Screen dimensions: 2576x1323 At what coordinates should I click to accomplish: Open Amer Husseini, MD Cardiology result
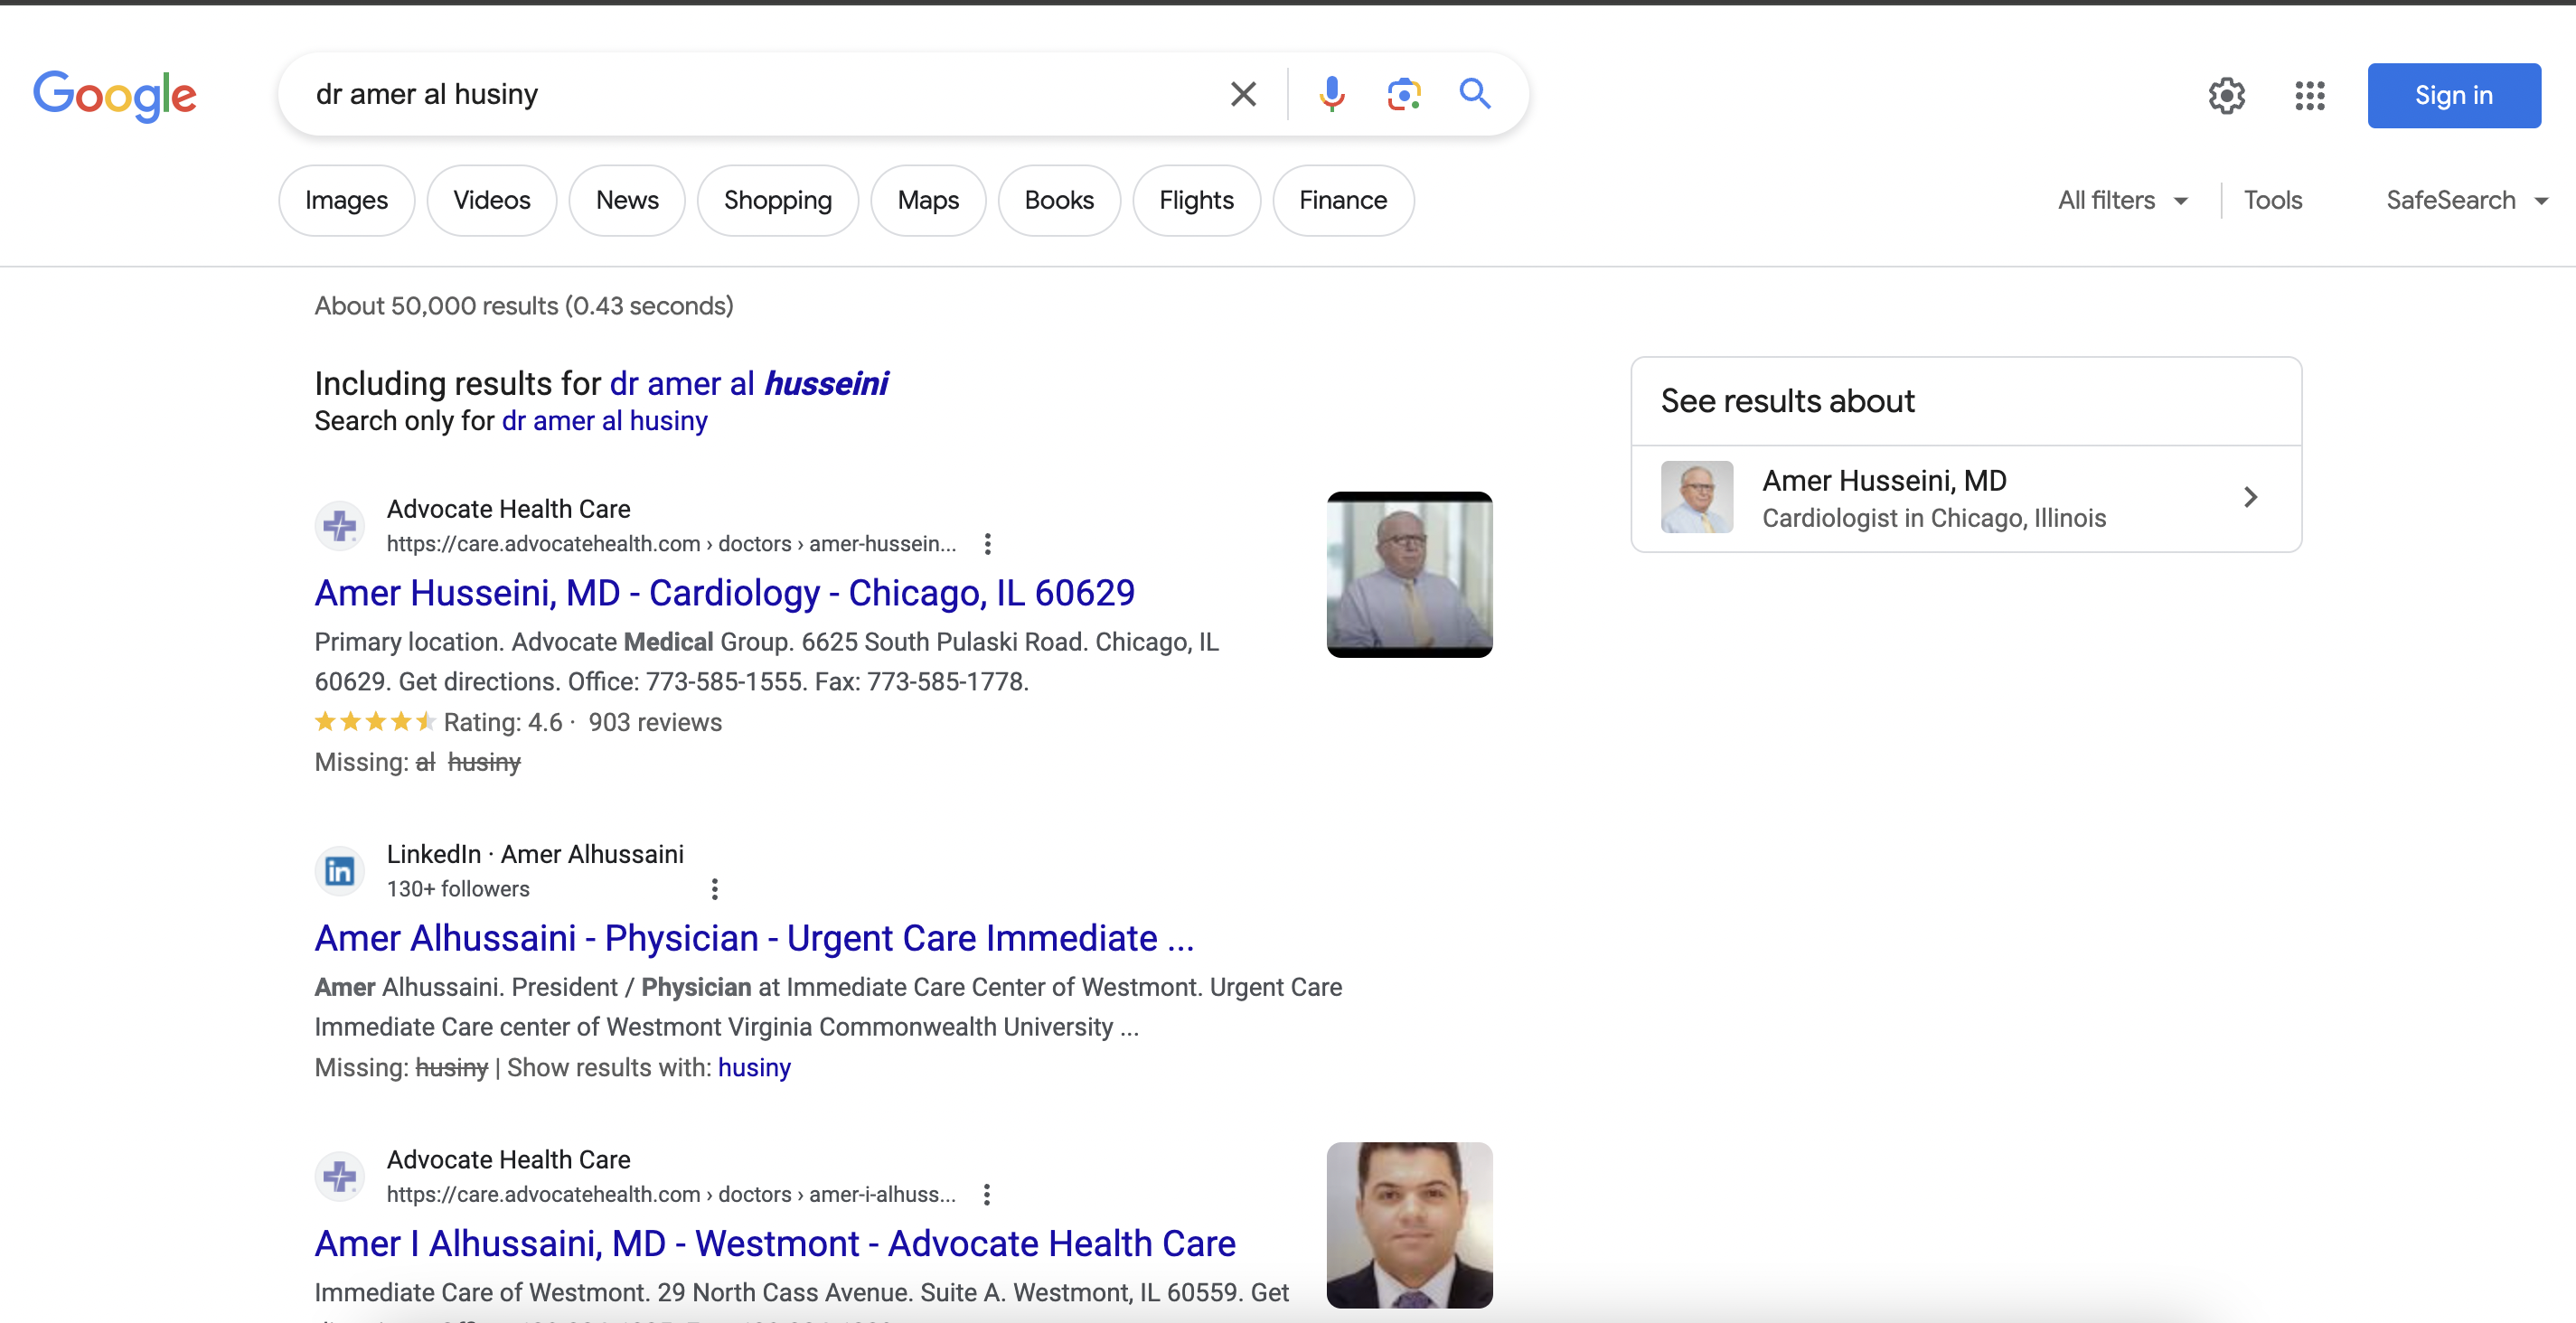[724, 593]
